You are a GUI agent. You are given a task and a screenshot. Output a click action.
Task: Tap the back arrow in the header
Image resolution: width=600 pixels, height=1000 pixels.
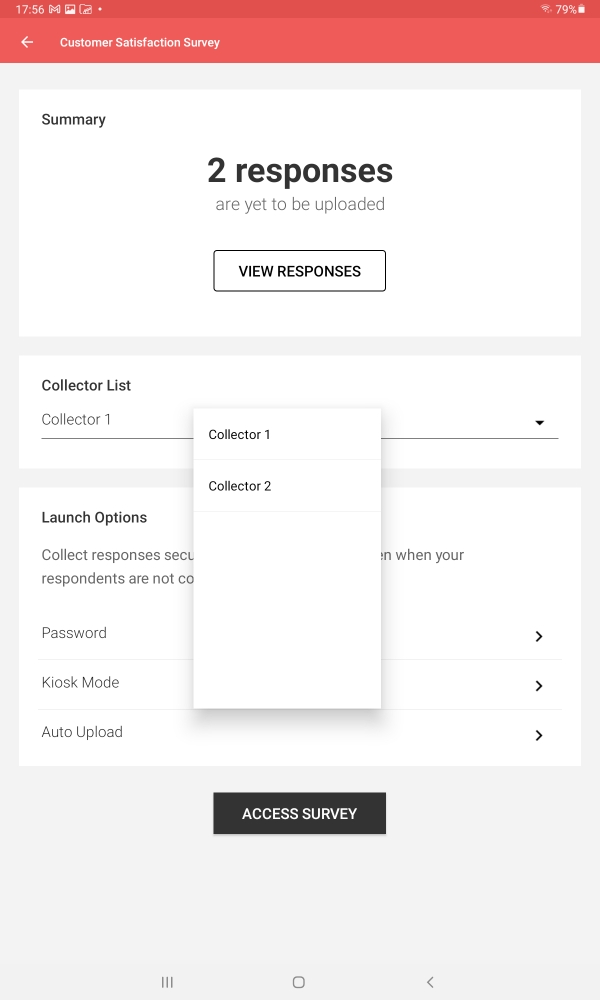tap(27, 42)
